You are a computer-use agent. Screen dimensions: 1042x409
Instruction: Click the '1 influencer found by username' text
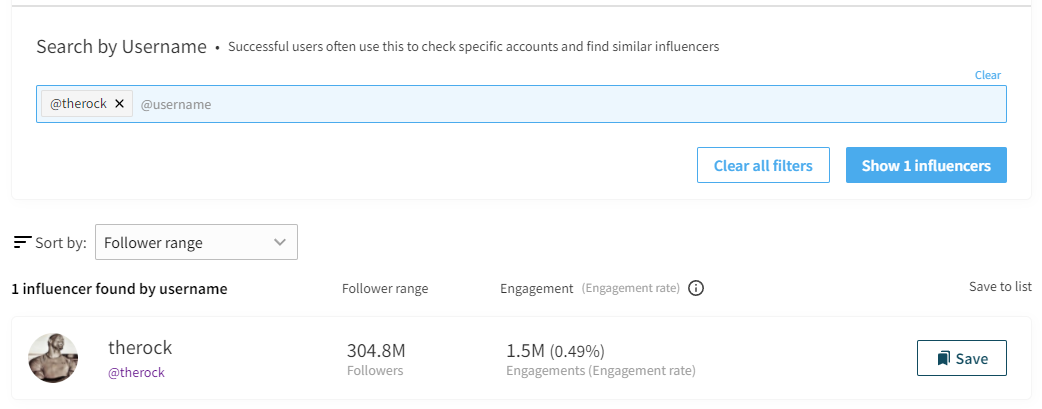click(119, 289)
